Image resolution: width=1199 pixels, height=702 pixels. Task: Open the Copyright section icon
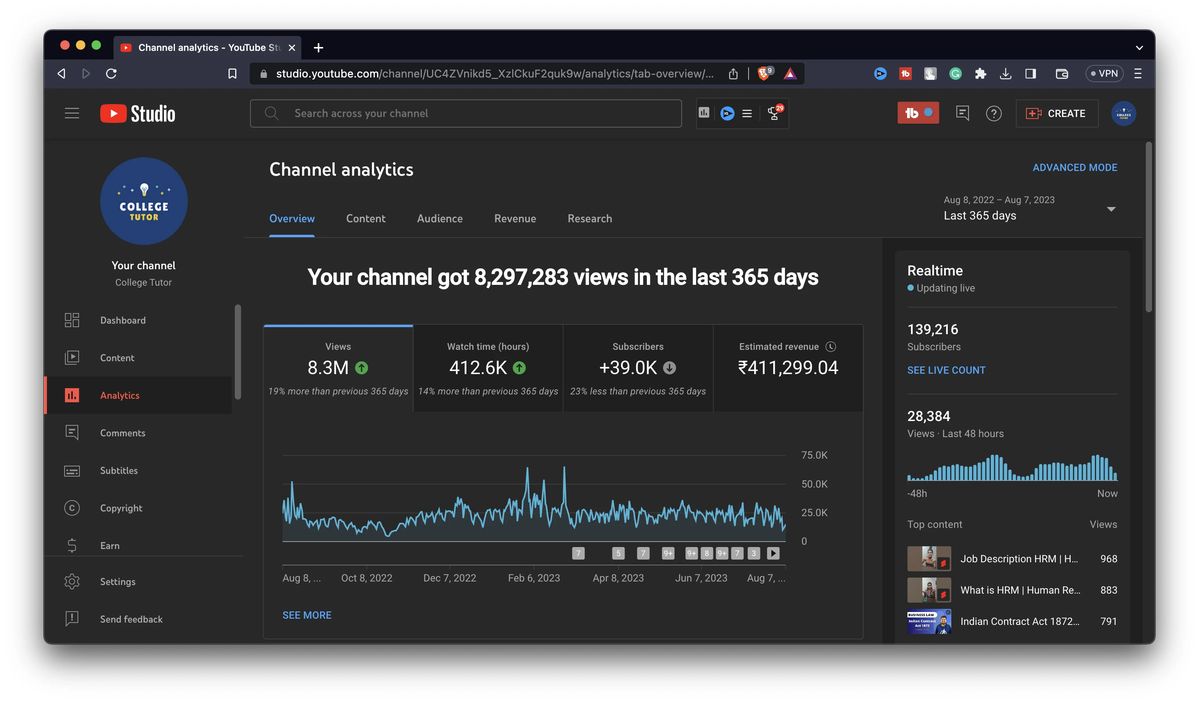[71, 507]
